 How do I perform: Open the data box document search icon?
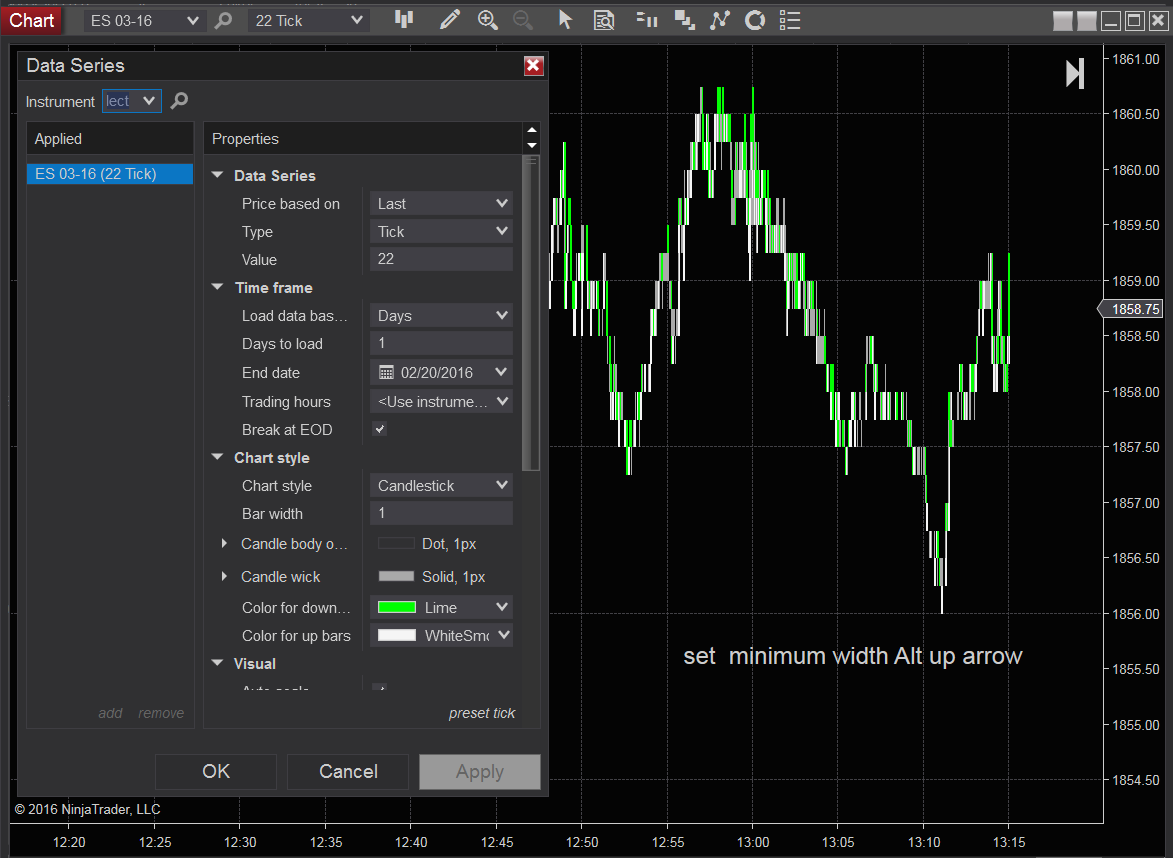[604, 20]
